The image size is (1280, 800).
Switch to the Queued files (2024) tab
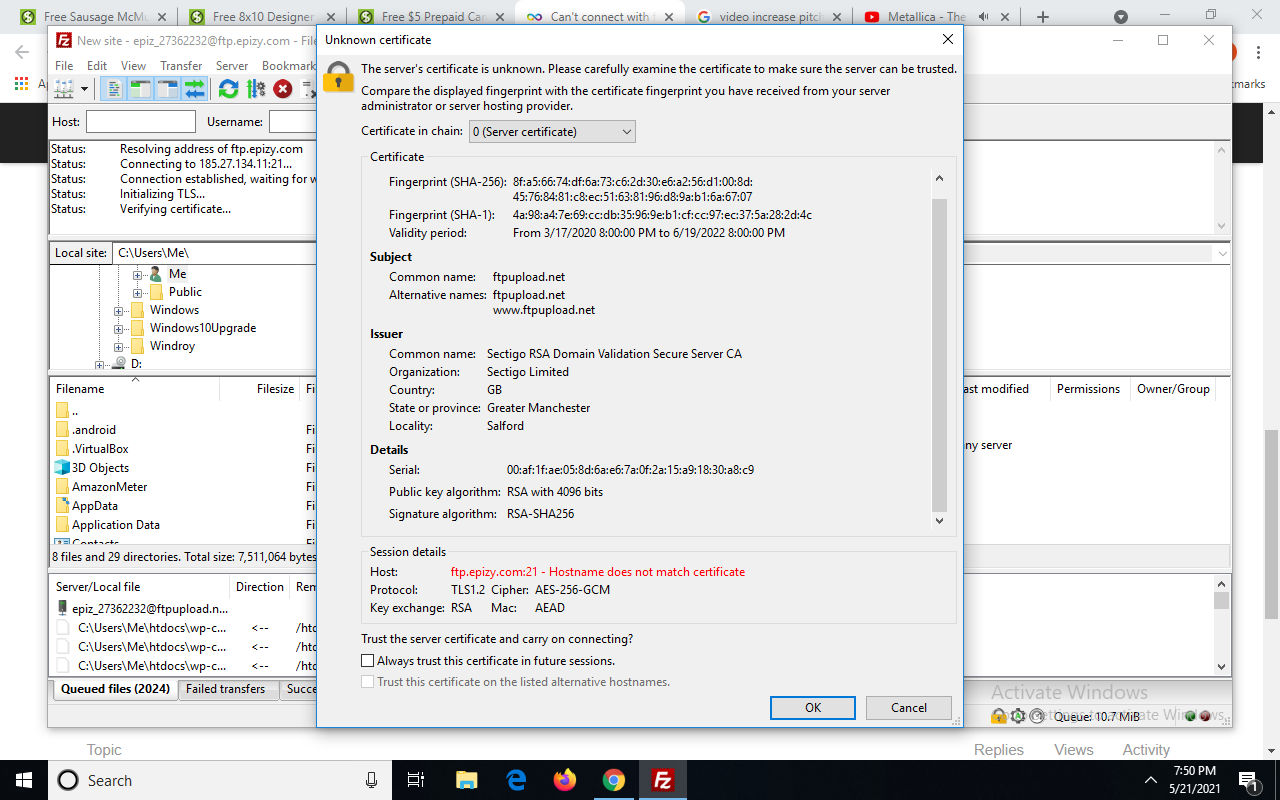[x=114, y=689]
